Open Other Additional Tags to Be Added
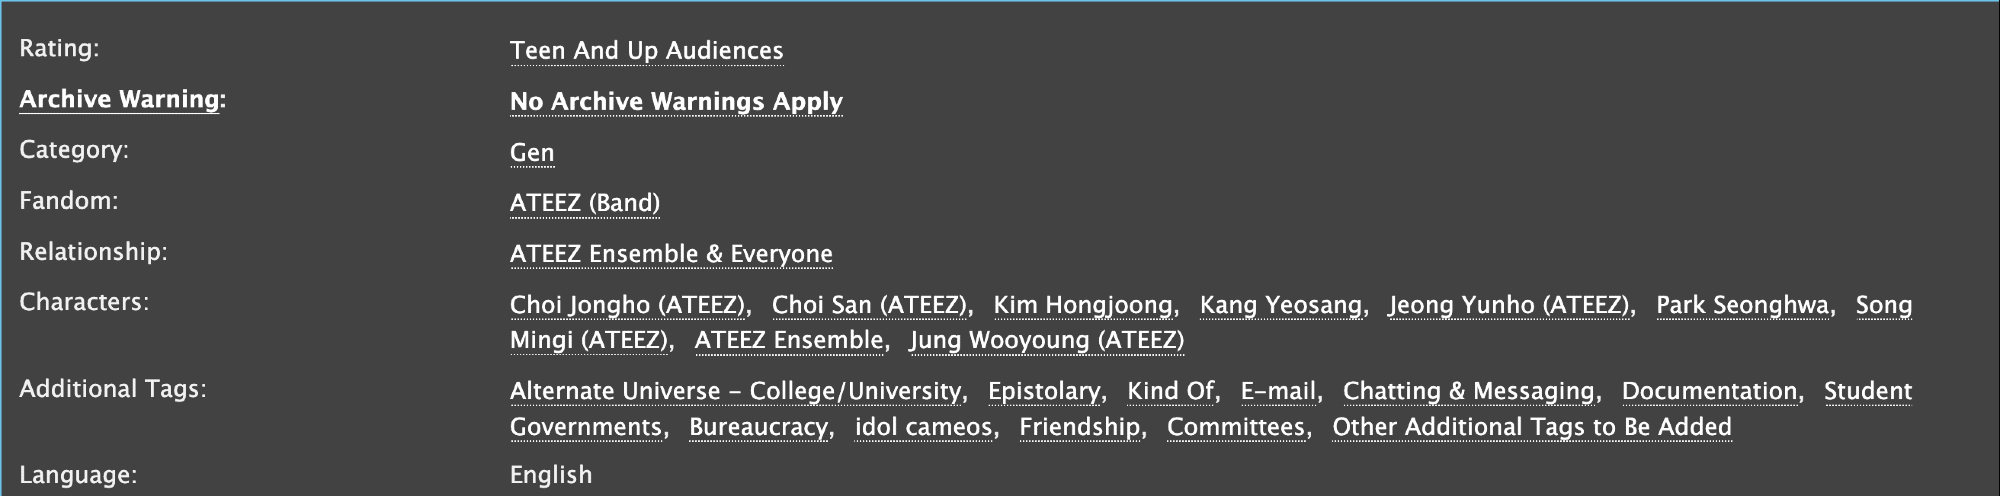 pyautogui.click(x=1531, y=427)
